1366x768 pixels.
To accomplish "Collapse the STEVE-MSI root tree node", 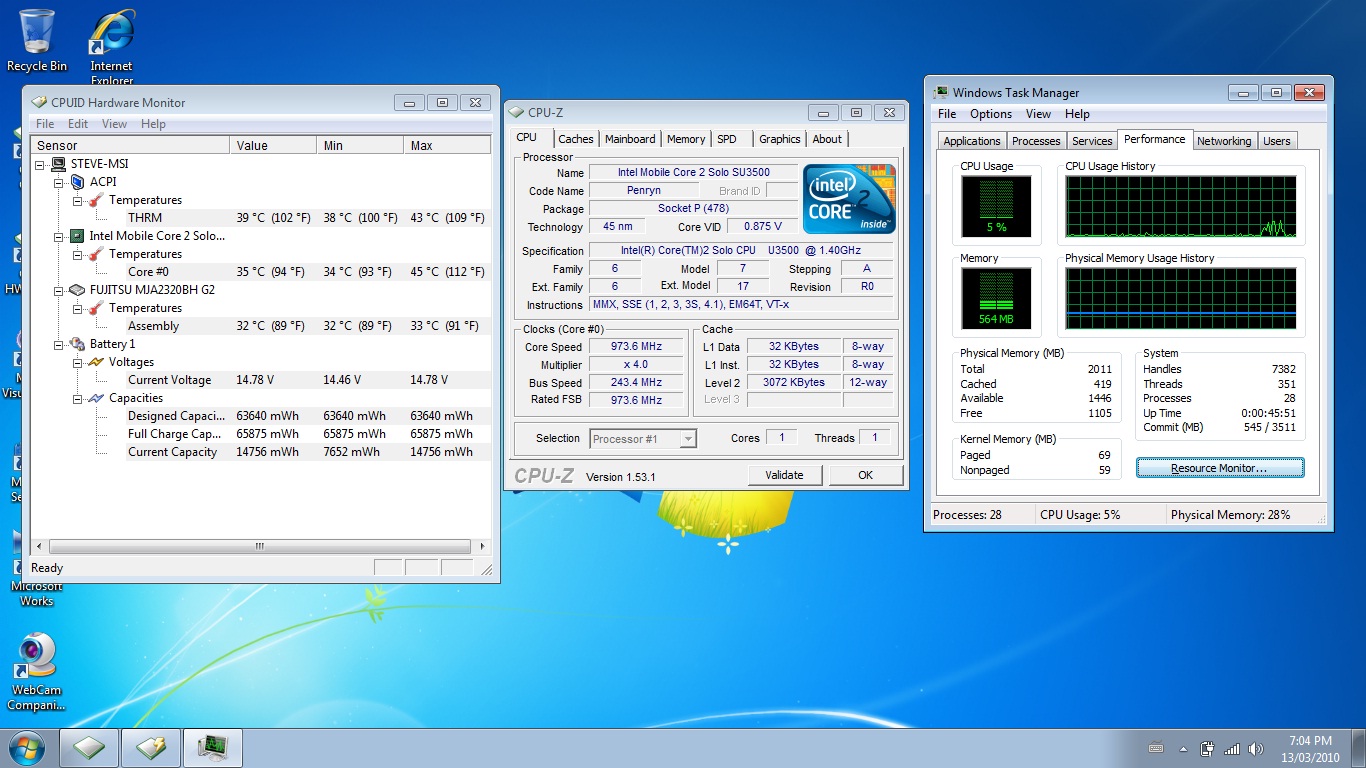I will pos(40,164).
